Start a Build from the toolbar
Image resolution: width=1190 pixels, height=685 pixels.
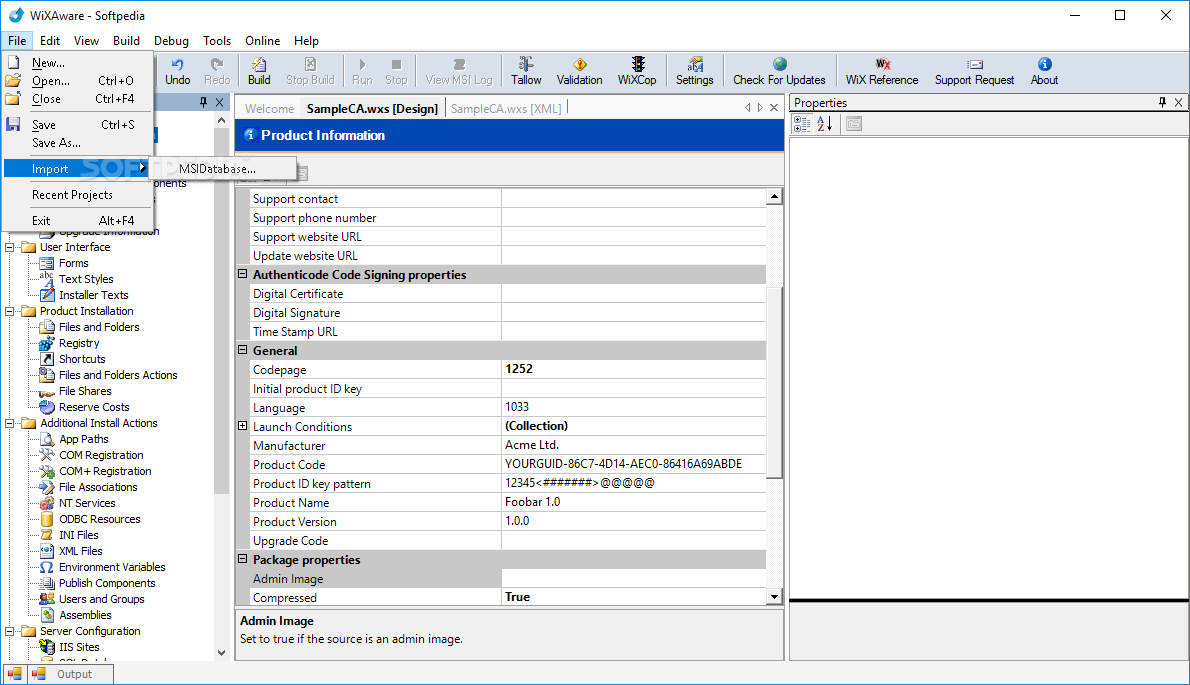[x=259, y=71]
